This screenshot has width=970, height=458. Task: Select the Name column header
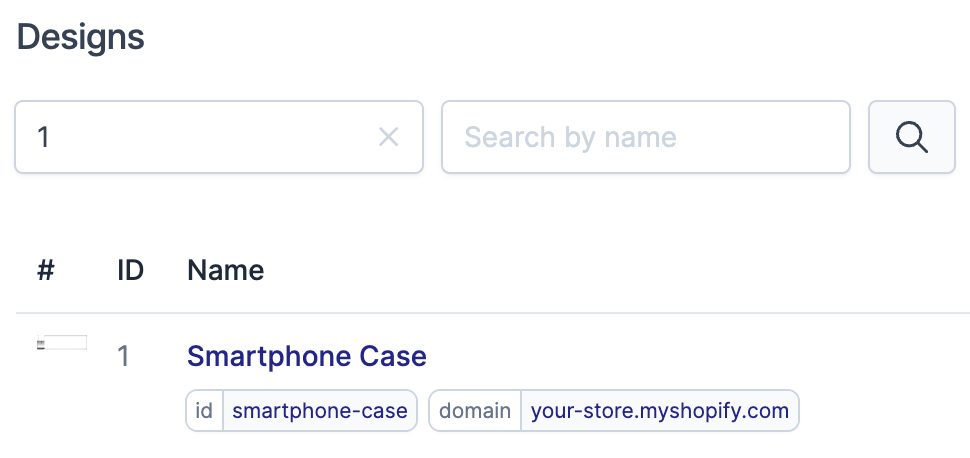[x=226, y=270]
